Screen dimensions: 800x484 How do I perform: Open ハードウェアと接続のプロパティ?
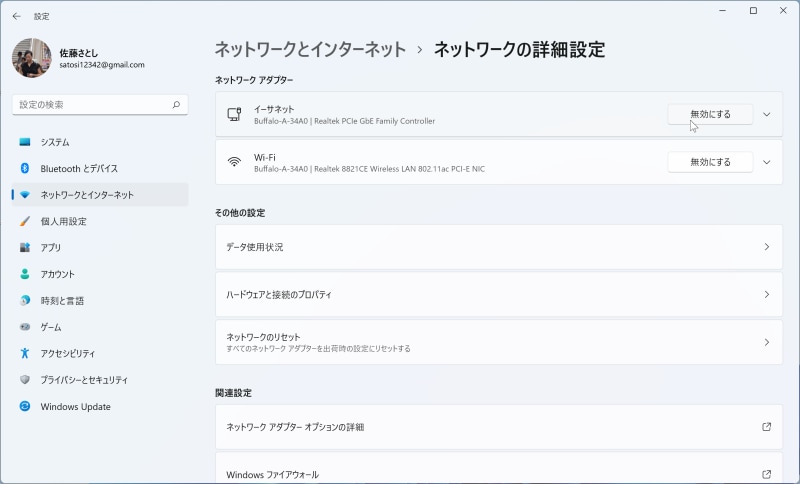[498, 295]
